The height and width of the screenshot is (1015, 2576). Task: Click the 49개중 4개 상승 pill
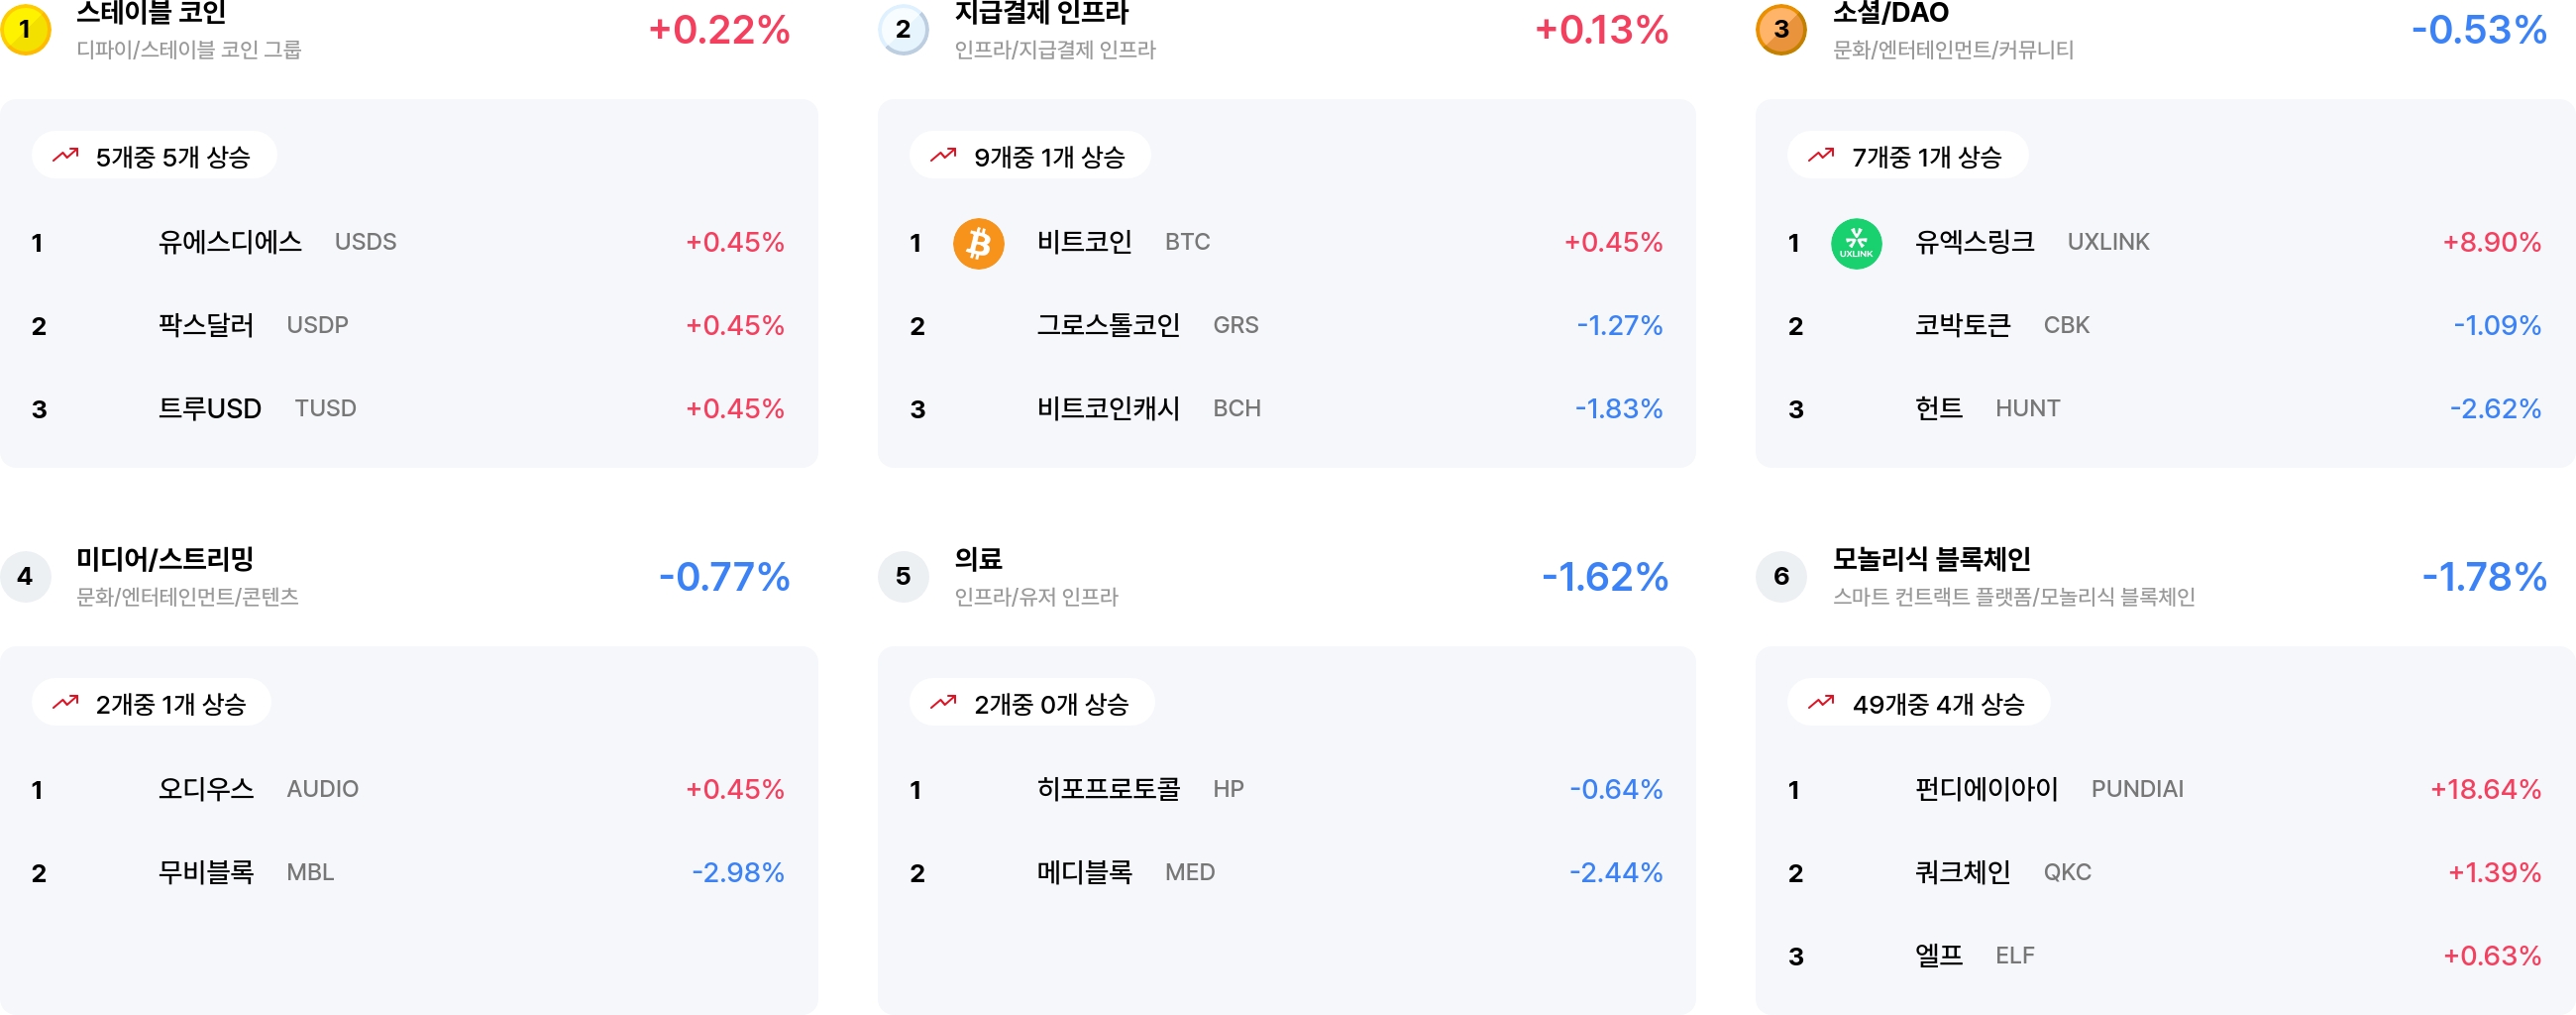(1918, 703)
